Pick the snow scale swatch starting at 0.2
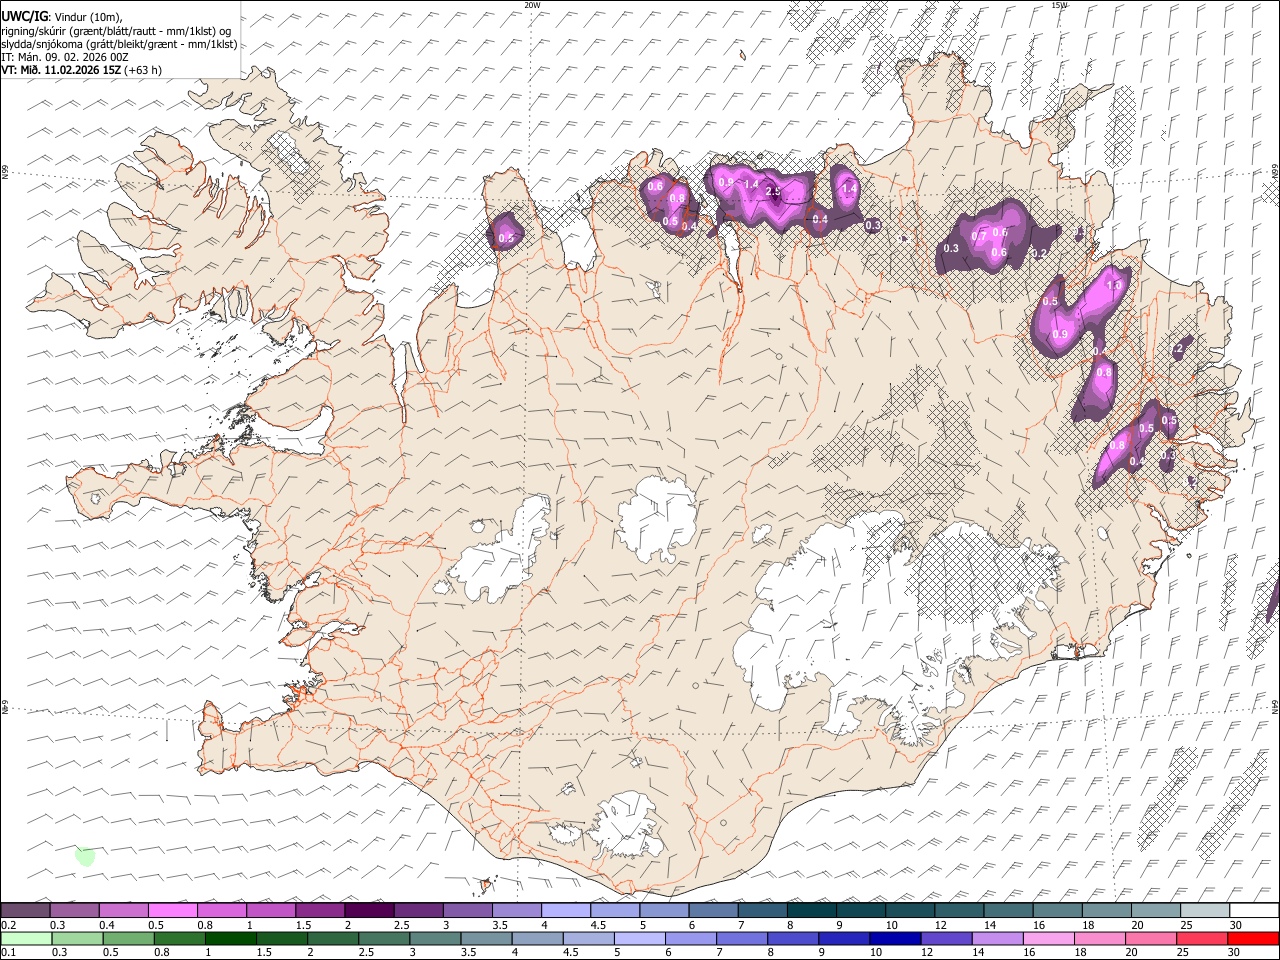1280x960 pixels. click(25, 911)
